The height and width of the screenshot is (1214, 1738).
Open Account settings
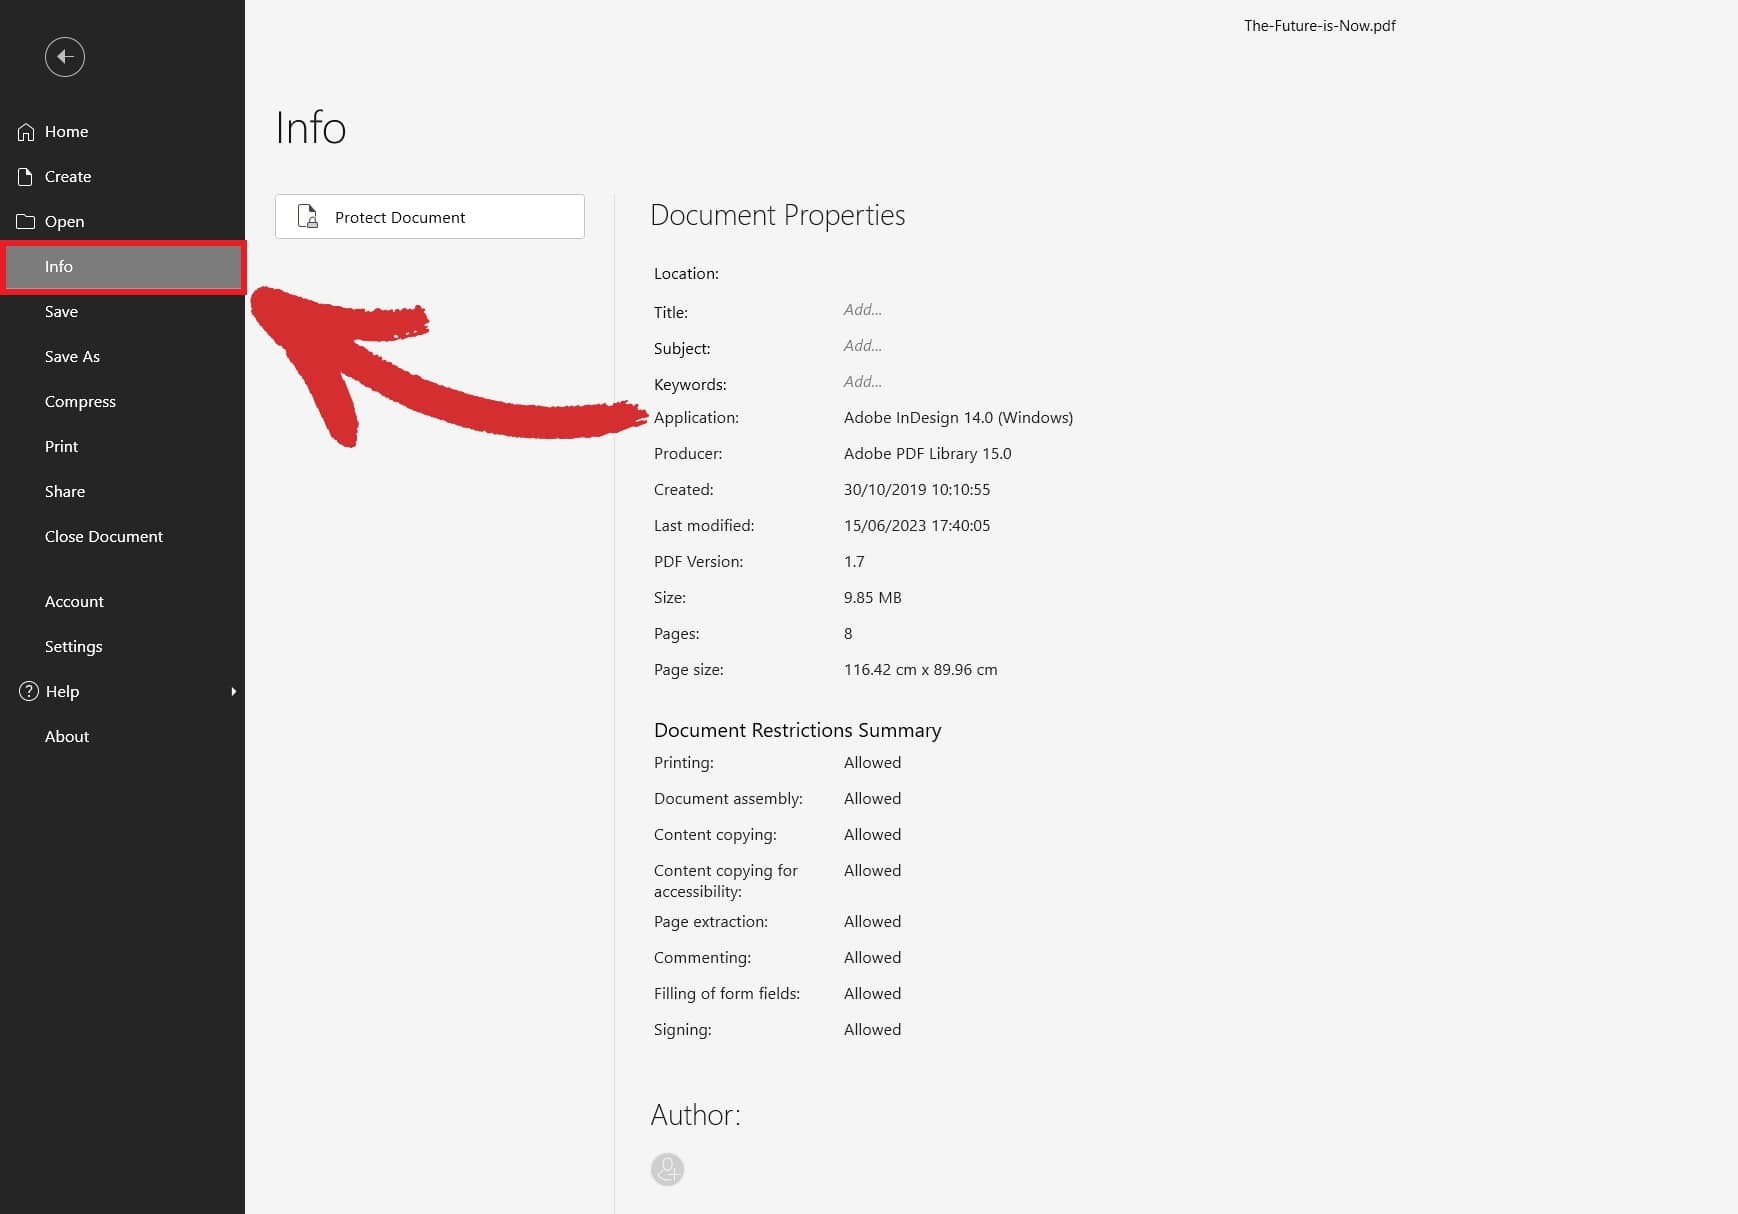pyautogui.click(x=74, y=601)
